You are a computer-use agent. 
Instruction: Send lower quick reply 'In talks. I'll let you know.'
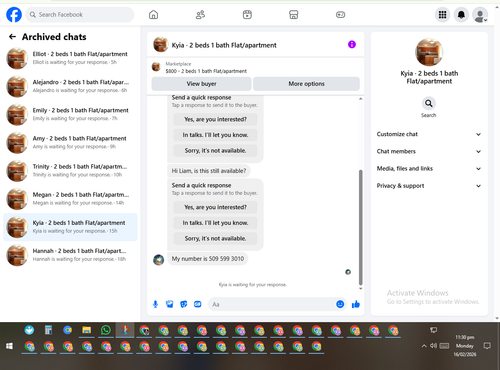click(215, 223)
